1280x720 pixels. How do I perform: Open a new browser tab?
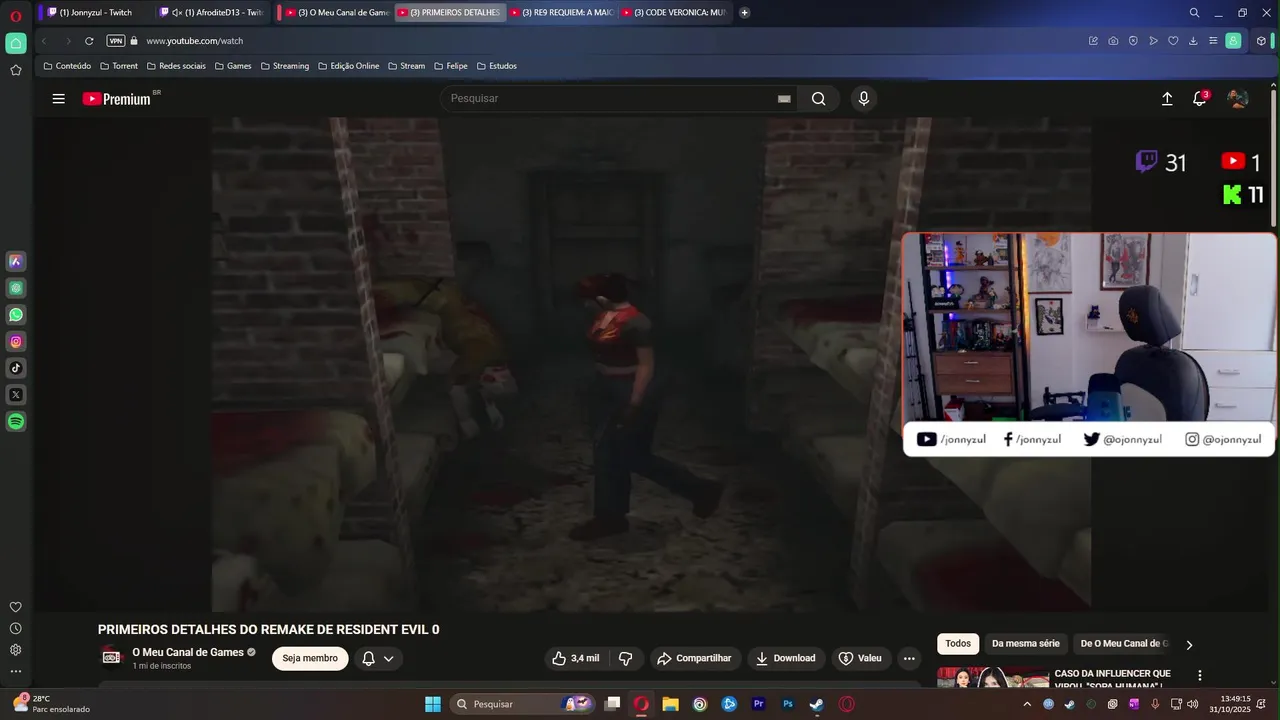point(744,12)
